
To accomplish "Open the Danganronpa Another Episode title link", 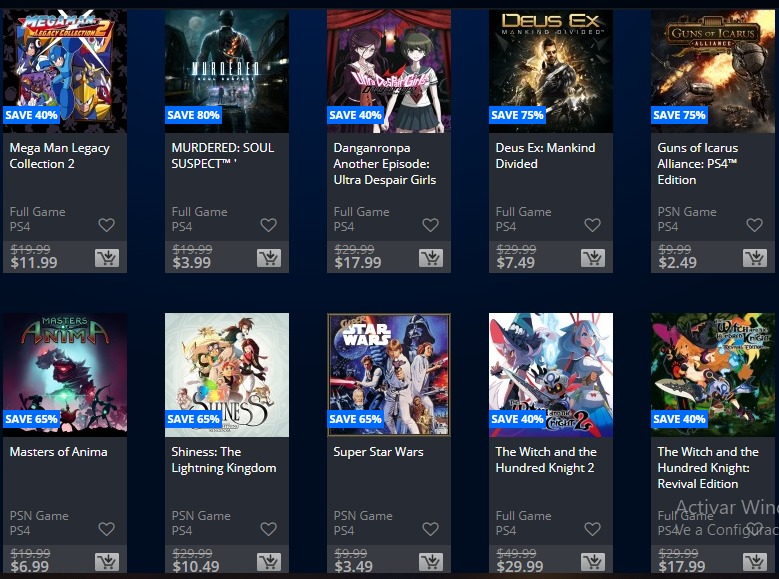I will coord(385,164).
